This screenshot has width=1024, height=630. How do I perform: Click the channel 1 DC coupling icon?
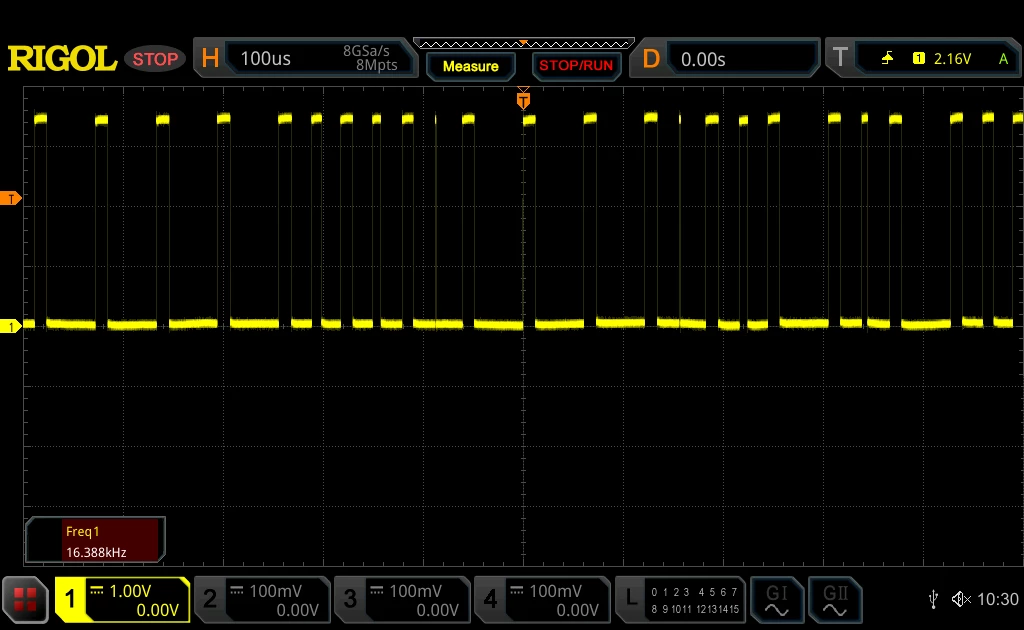coord(97,590)
